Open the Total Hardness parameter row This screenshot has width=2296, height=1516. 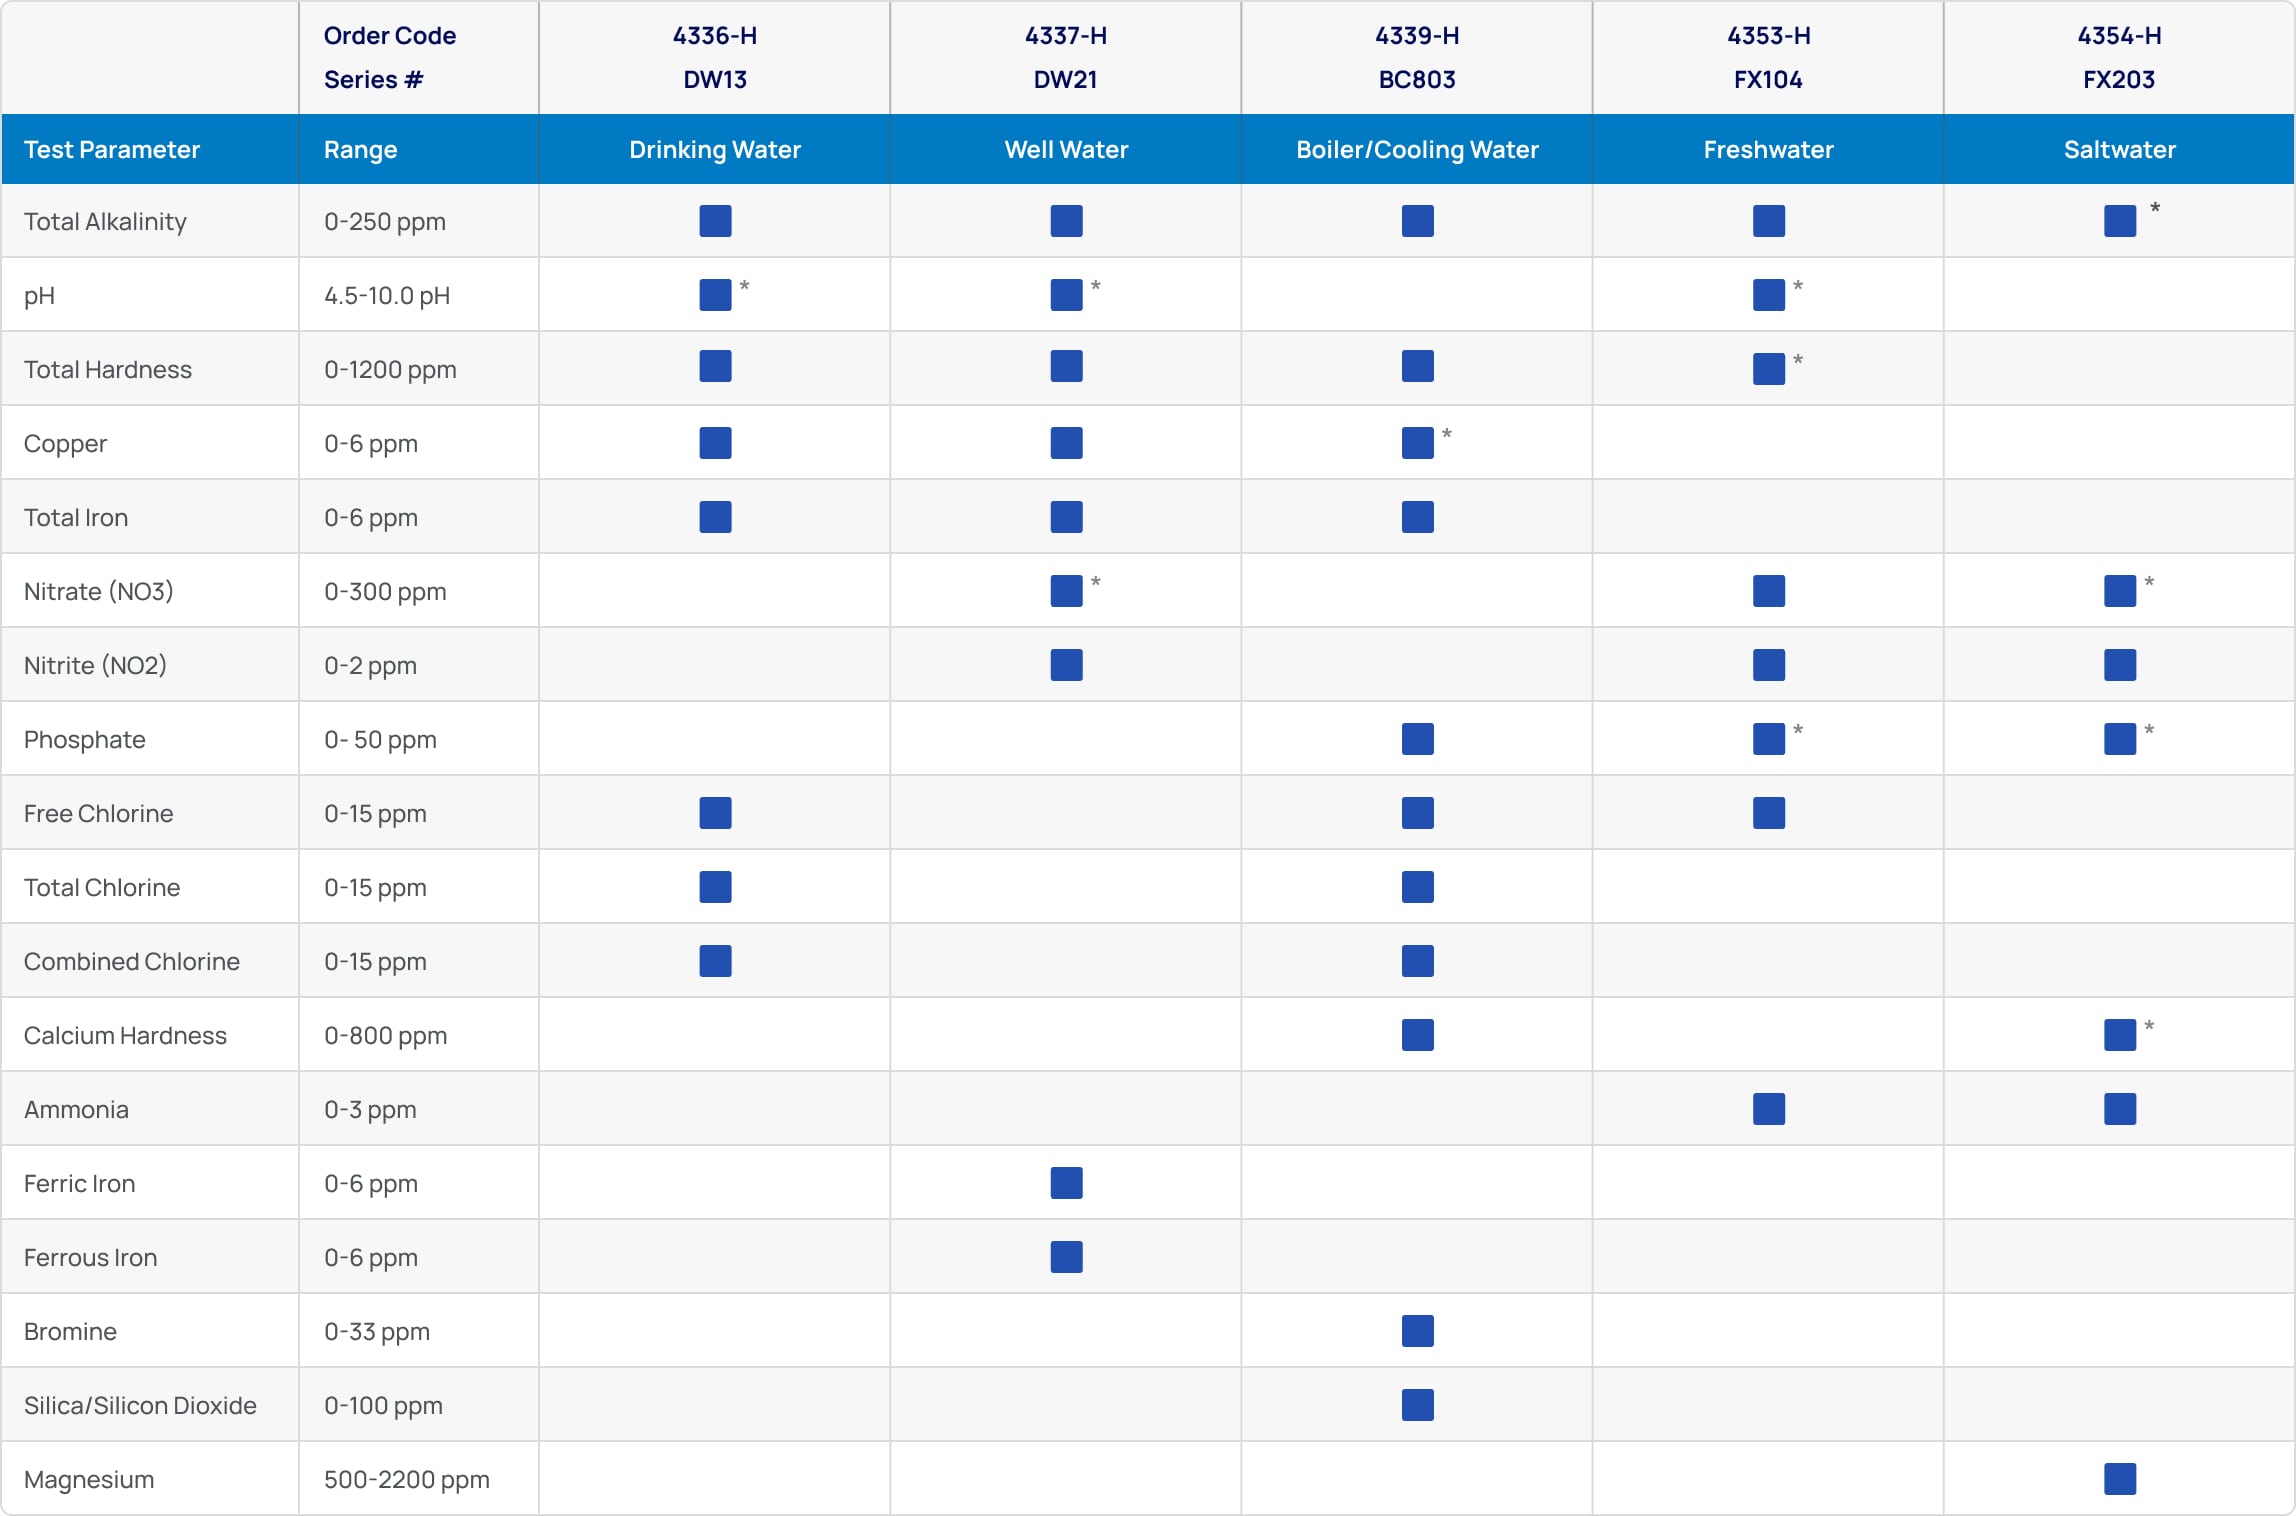tap(108, 368)
